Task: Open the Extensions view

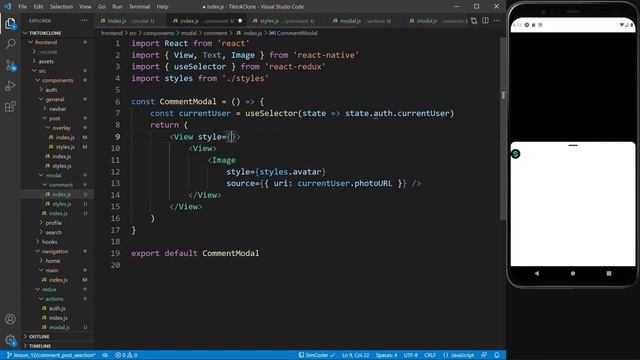Action: click(10, 107)
